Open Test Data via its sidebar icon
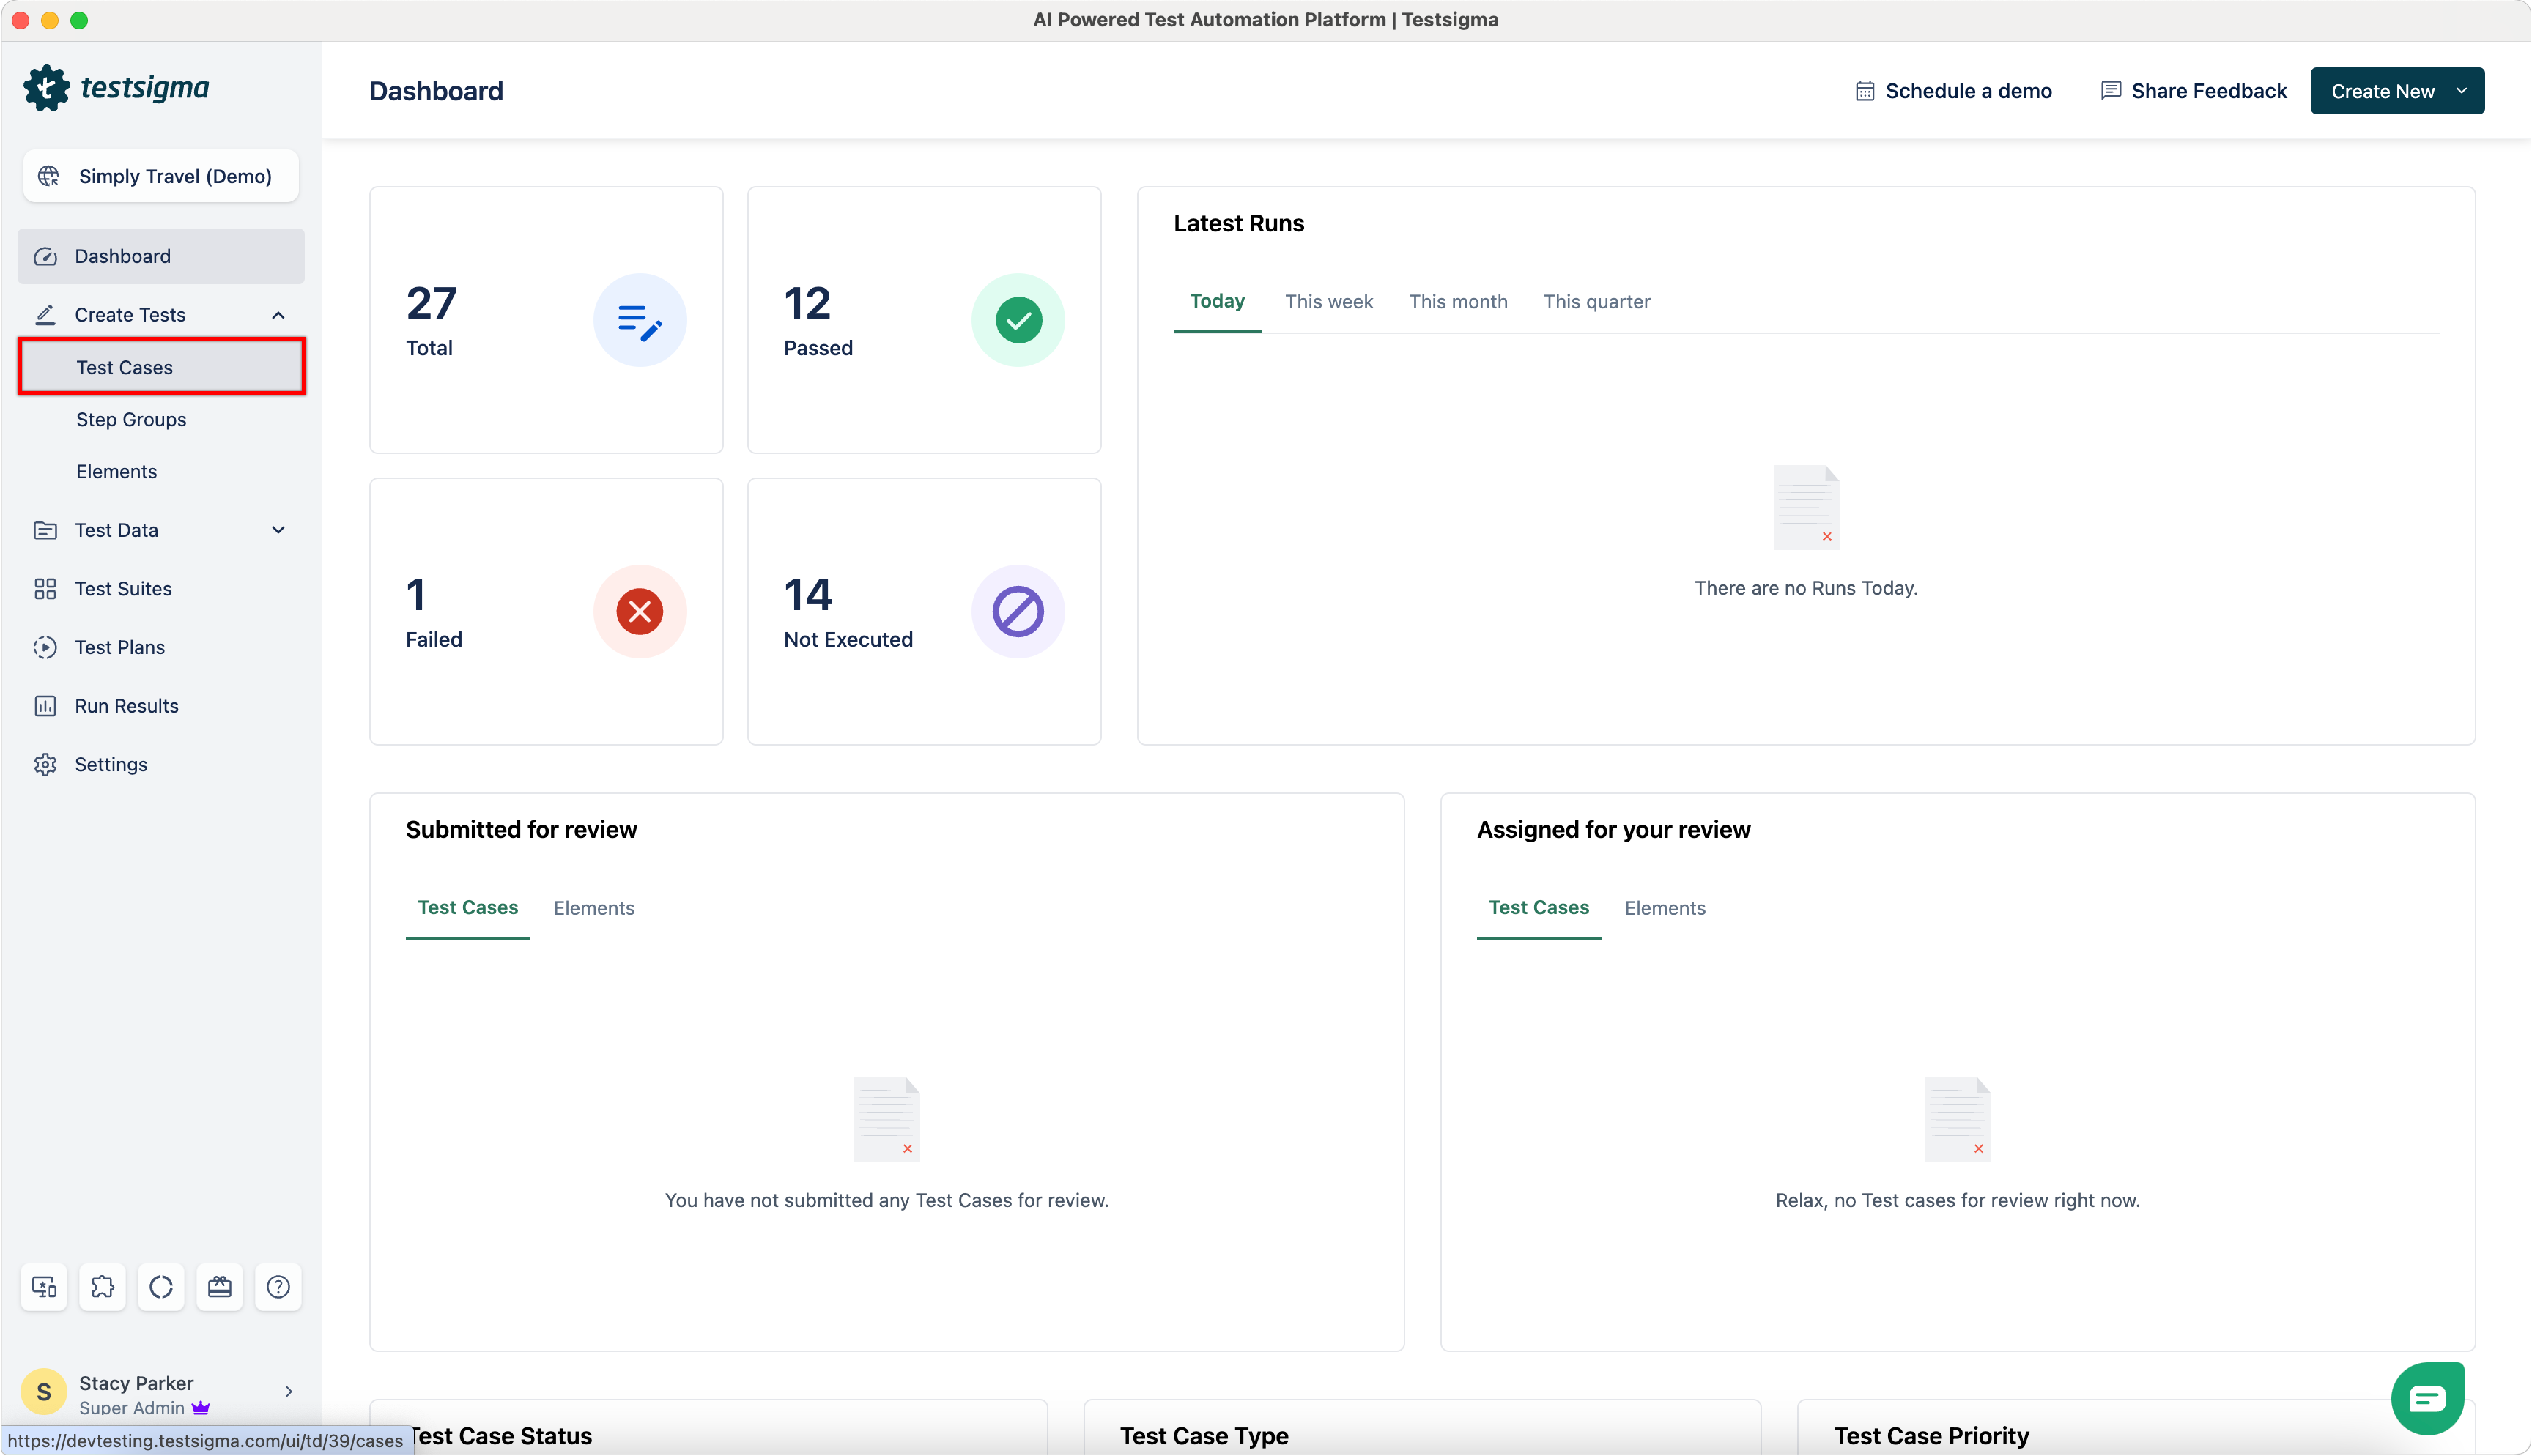 pos(46,530)
